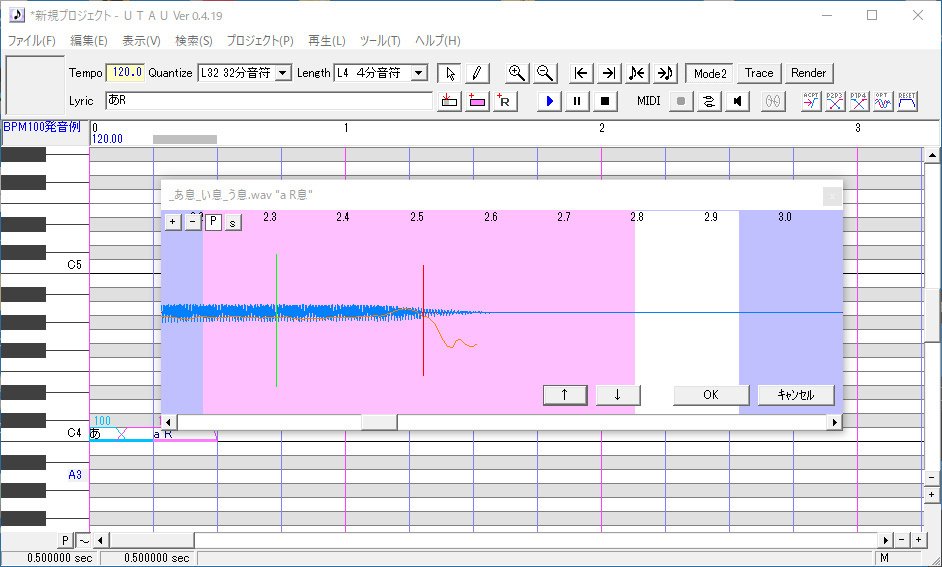Jump to end with right-bar arrow icon
The height and width of the screenshot is (567, 942).
(609, 73)
